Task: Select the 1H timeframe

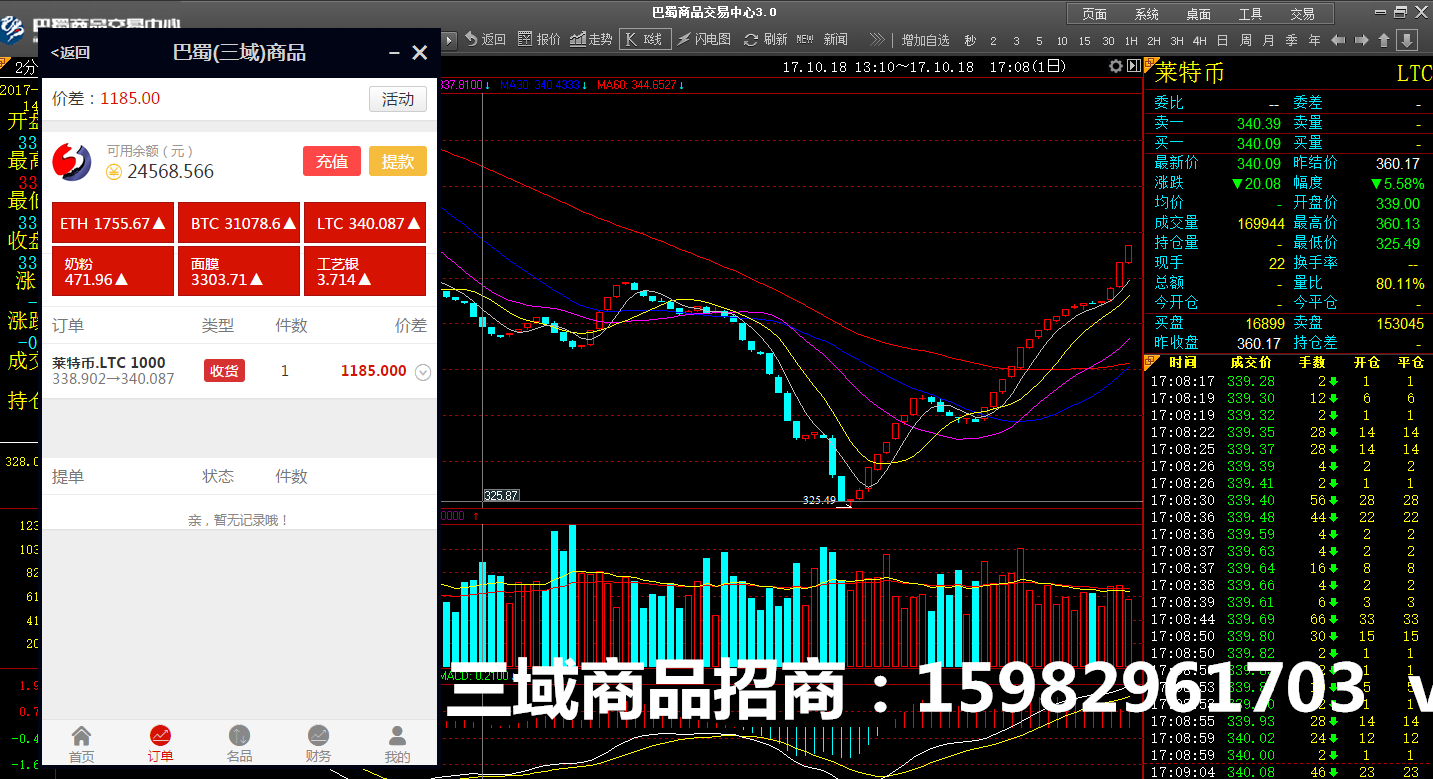Action: point(1131,41)
